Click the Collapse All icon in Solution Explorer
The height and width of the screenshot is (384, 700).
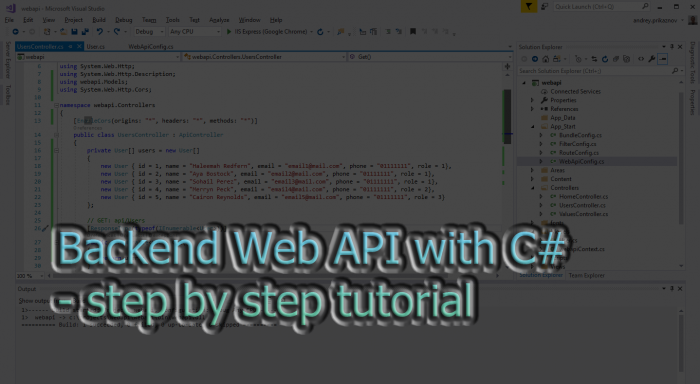click(x=616, y=59)
